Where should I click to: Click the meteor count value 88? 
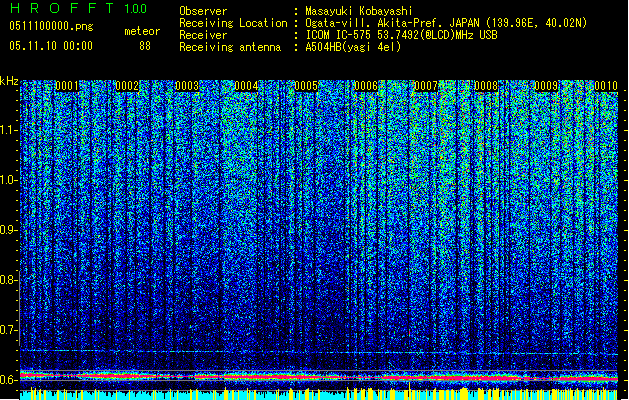pos(145,46)
